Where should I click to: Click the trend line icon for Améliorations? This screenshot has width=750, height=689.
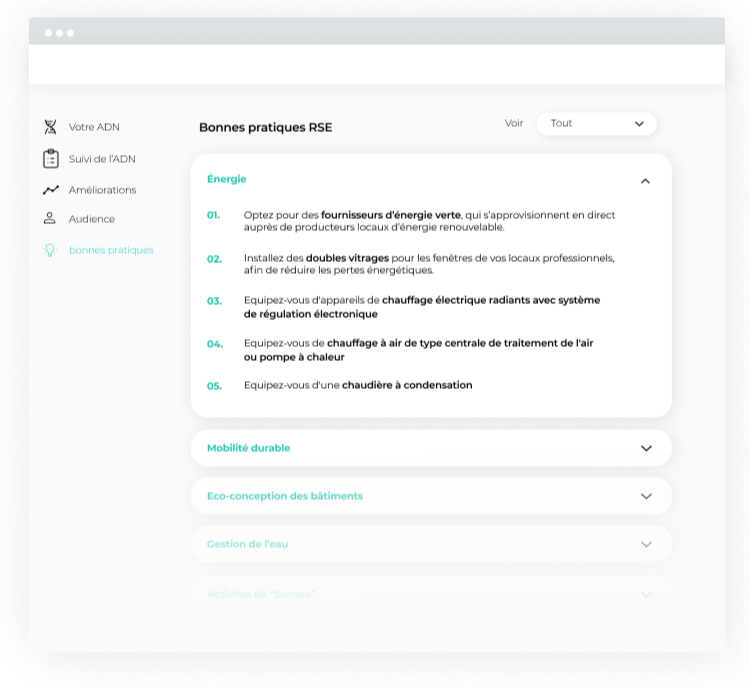[x=50, y=190]
